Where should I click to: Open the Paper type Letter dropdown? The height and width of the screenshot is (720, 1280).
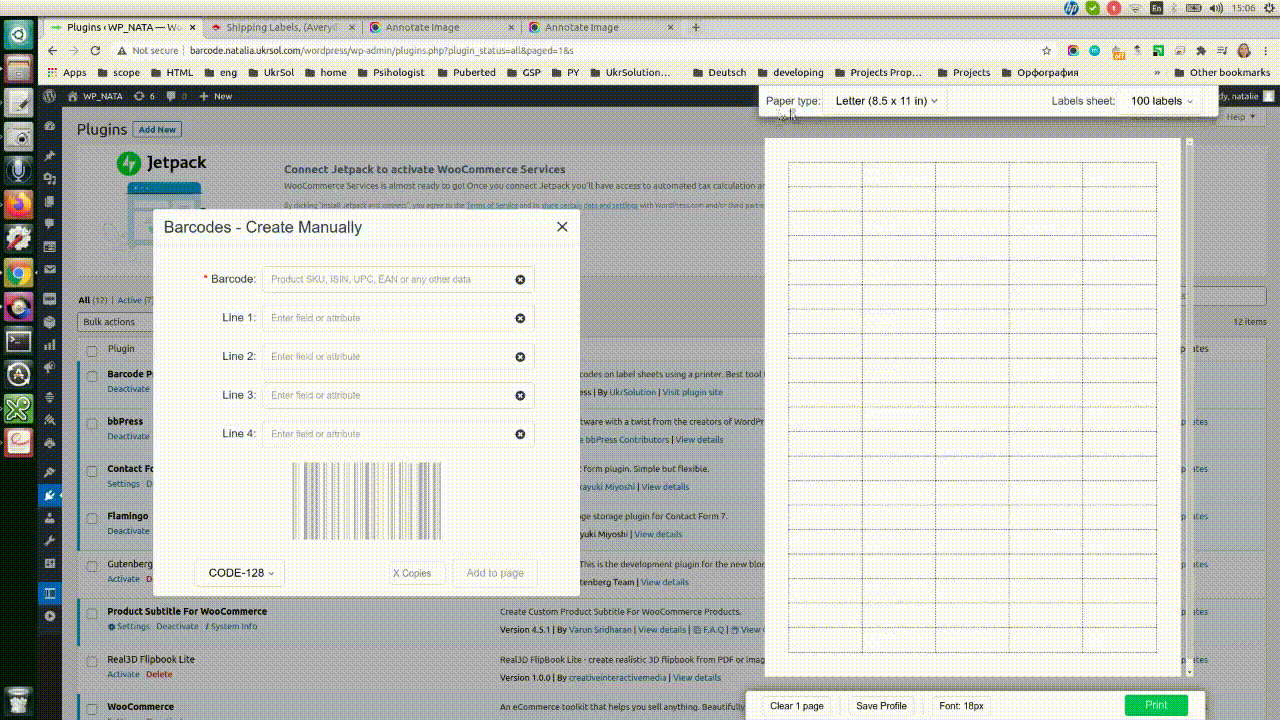(x=887, y=101)
